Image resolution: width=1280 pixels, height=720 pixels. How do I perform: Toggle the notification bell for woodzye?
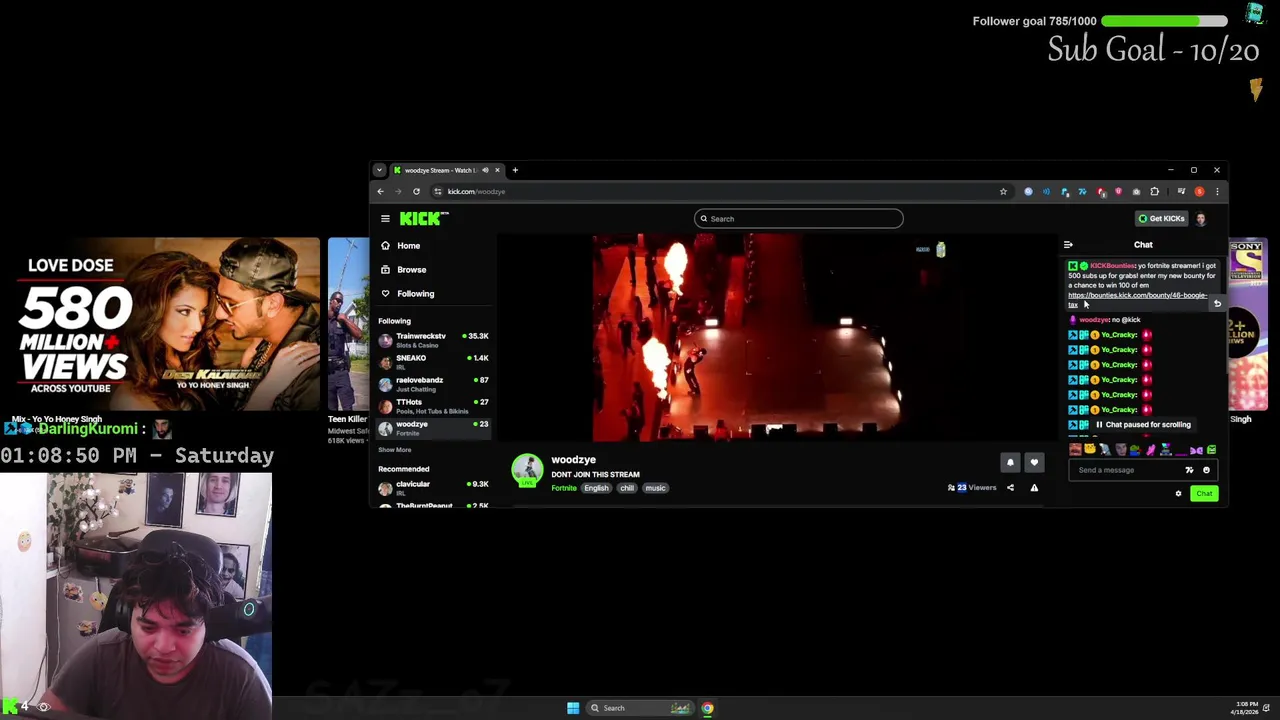pyautogui.click(x=1010, y=463)
